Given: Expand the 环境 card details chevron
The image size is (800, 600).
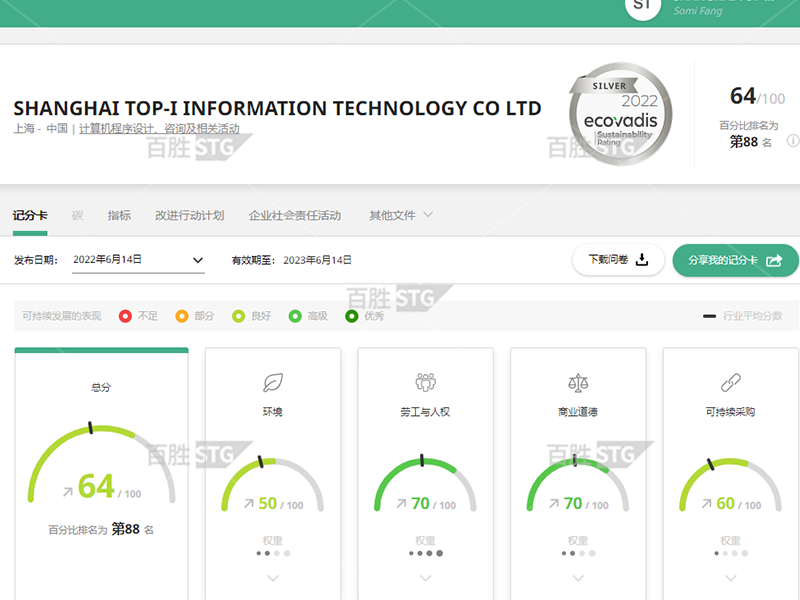Looking at the screenshot, I should click(273, 578).
